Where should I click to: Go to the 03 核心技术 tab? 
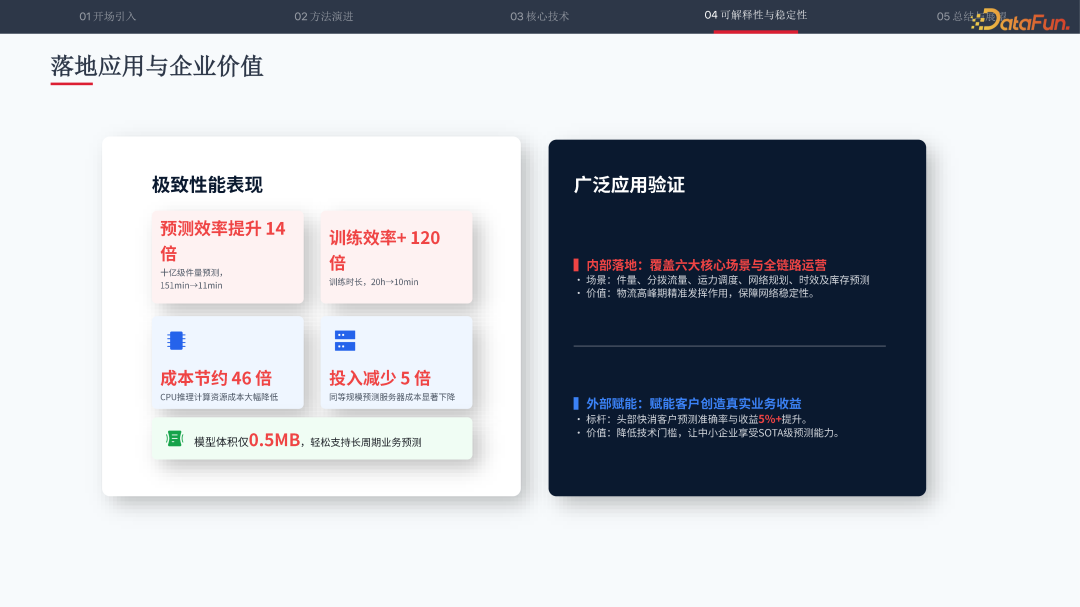pyautogui.click(x=539, y=17)
